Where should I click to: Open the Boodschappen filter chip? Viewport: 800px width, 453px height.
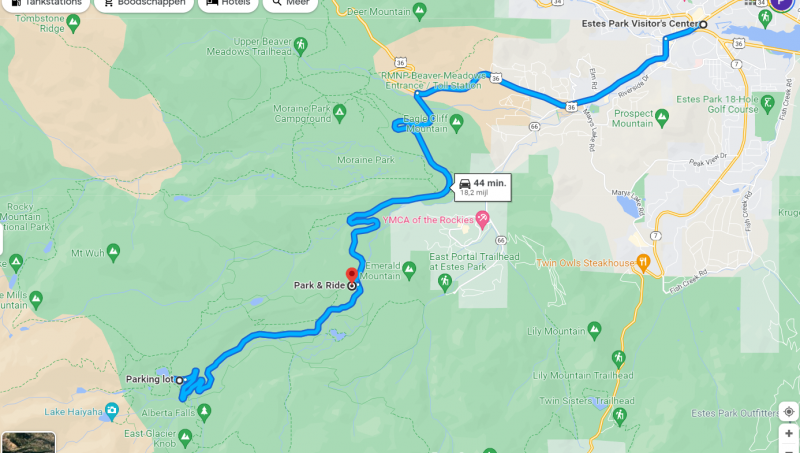tap(144, 3)
